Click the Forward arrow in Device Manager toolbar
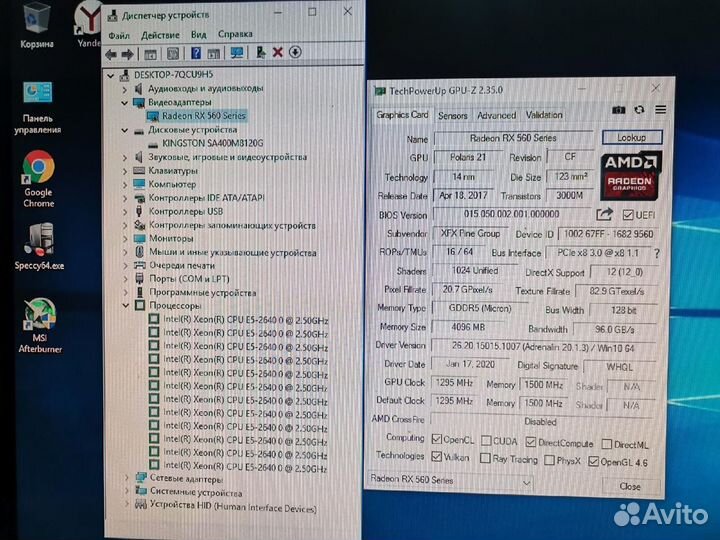Image resolution: width=720 pixels, height=540 pixels. tap(127, 54)
